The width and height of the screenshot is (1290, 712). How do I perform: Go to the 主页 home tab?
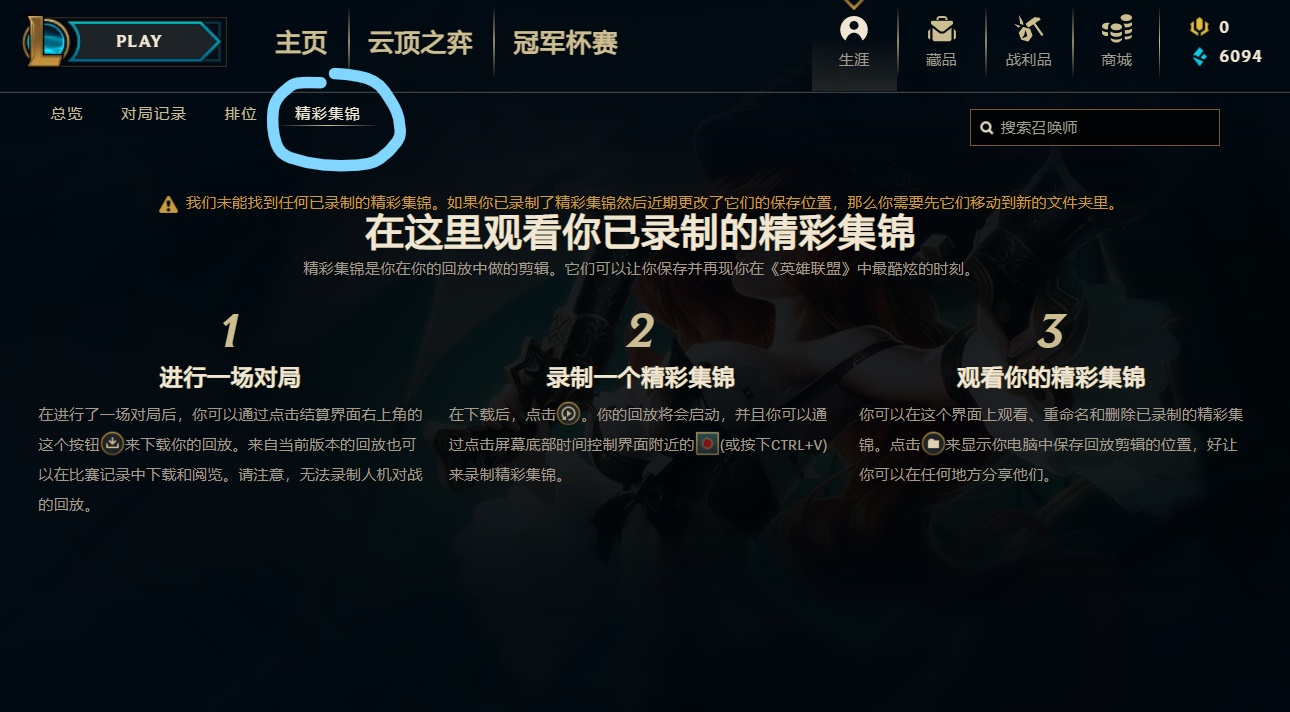301,43
